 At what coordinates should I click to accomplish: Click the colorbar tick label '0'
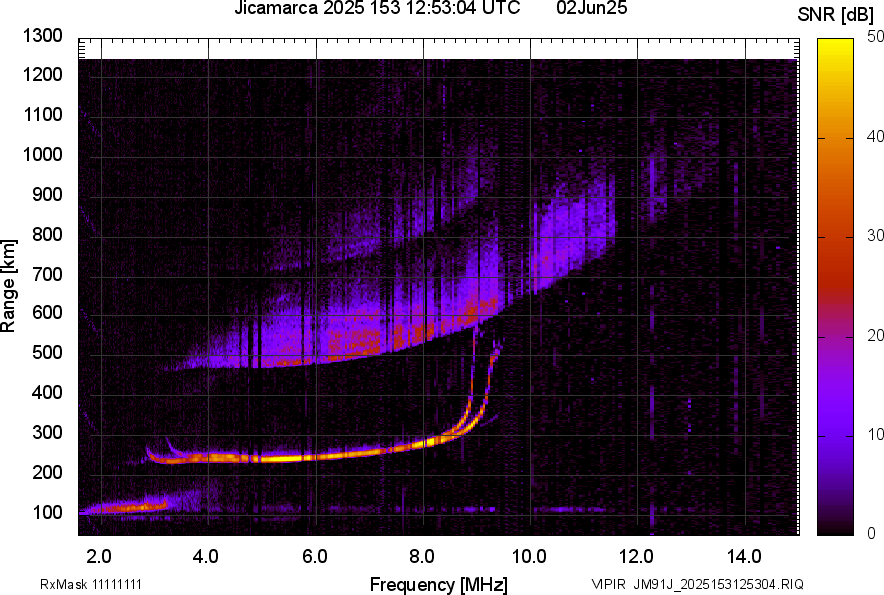872,533
